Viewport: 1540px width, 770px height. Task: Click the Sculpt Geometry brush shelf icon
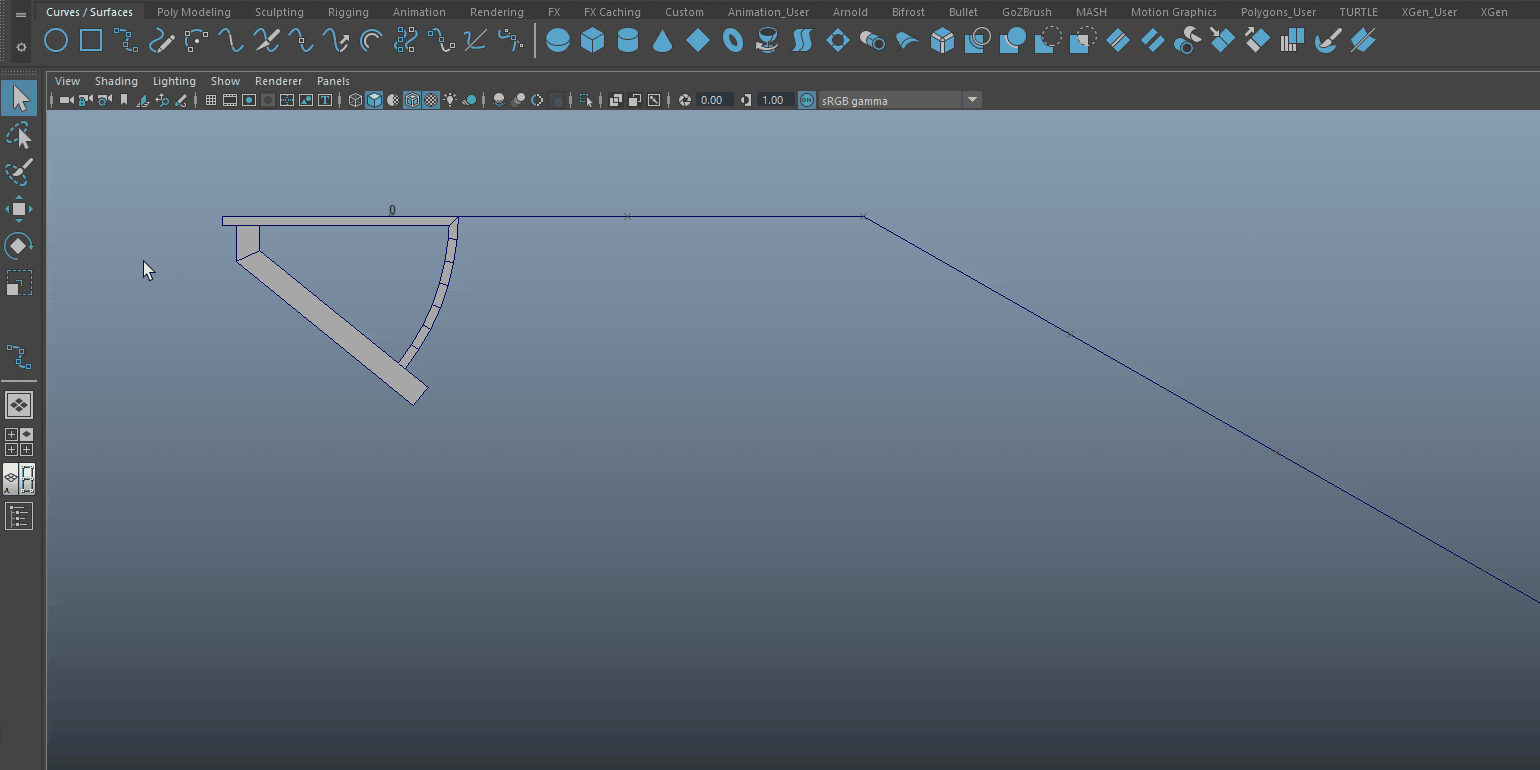1328,41
